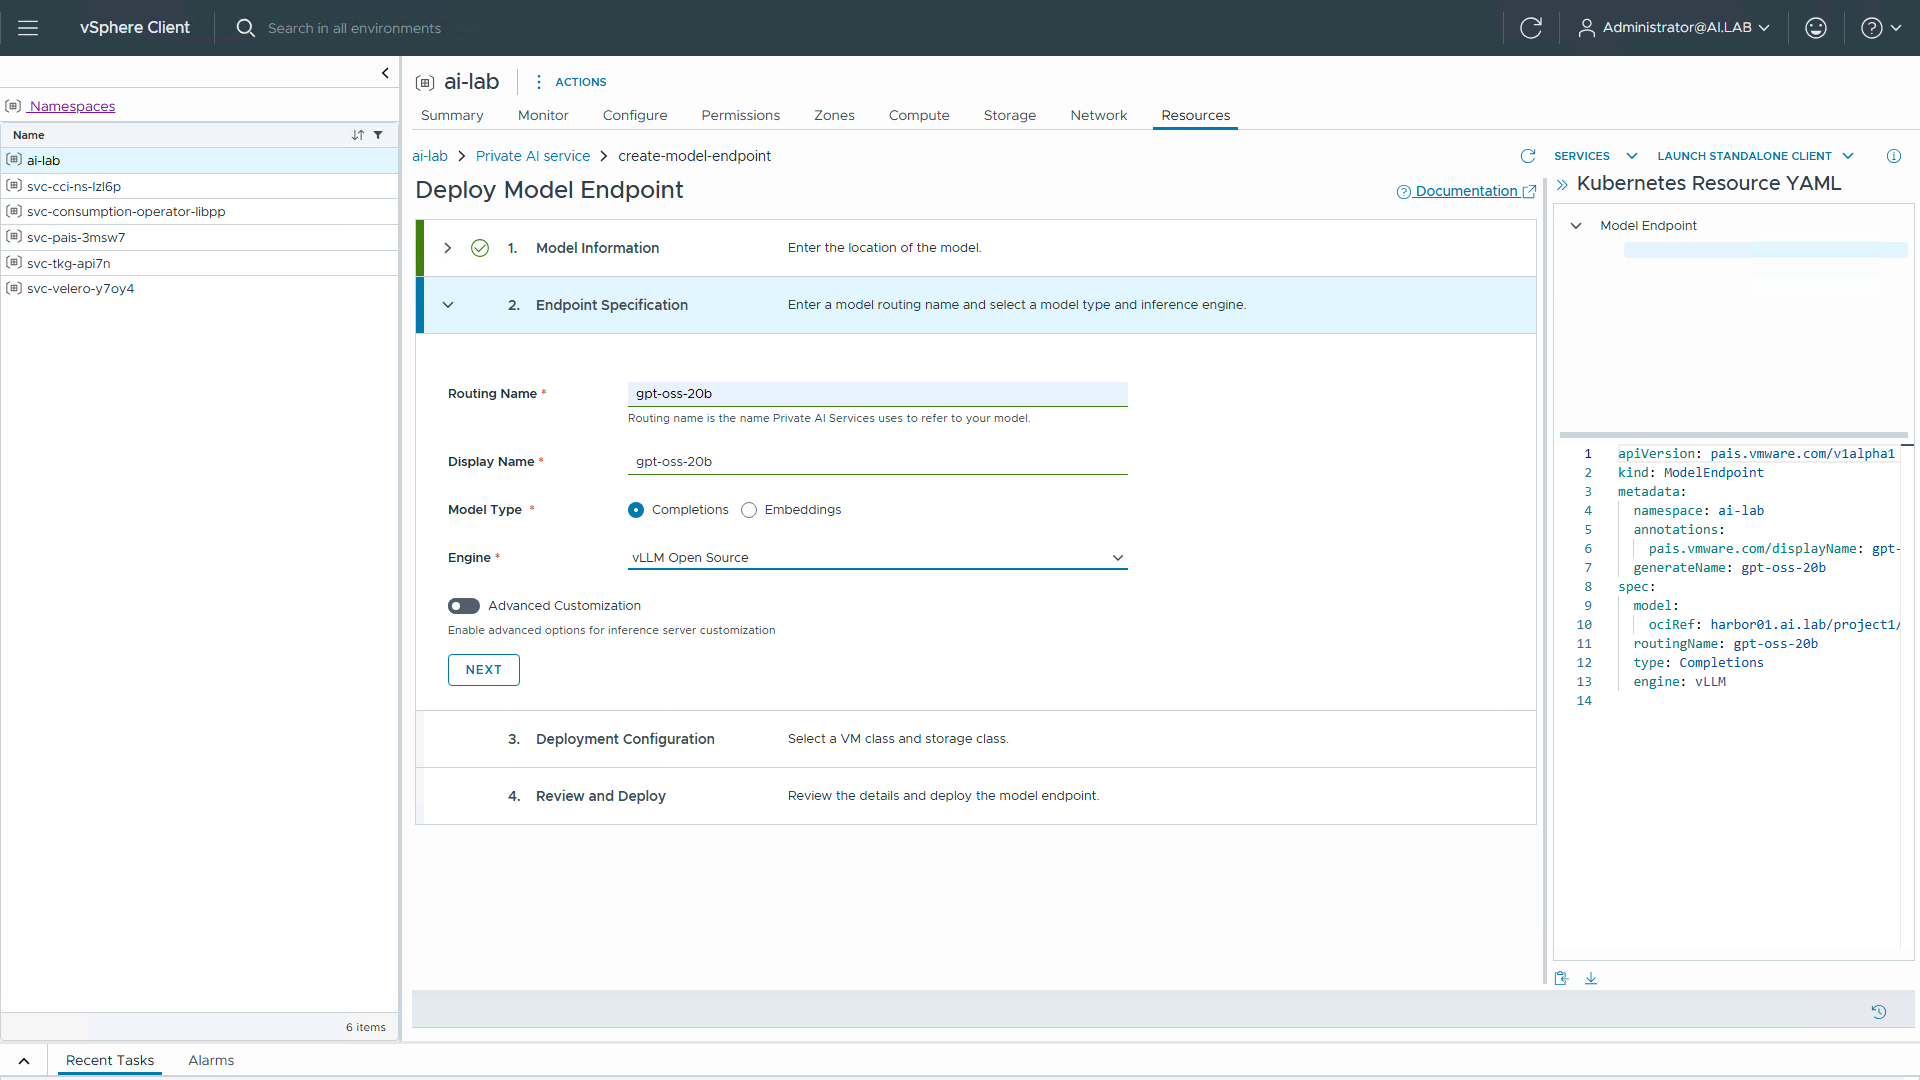Click the Model Information completed checkmark
Image resolution: width=1920 pixels, height=1080 pixels.
pos(480,248)
